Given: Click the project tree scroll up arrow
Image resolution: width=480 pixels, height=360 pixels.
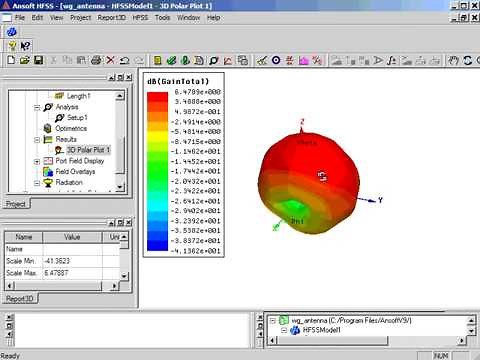Looking at the screenshot, I should coord(120,96).
